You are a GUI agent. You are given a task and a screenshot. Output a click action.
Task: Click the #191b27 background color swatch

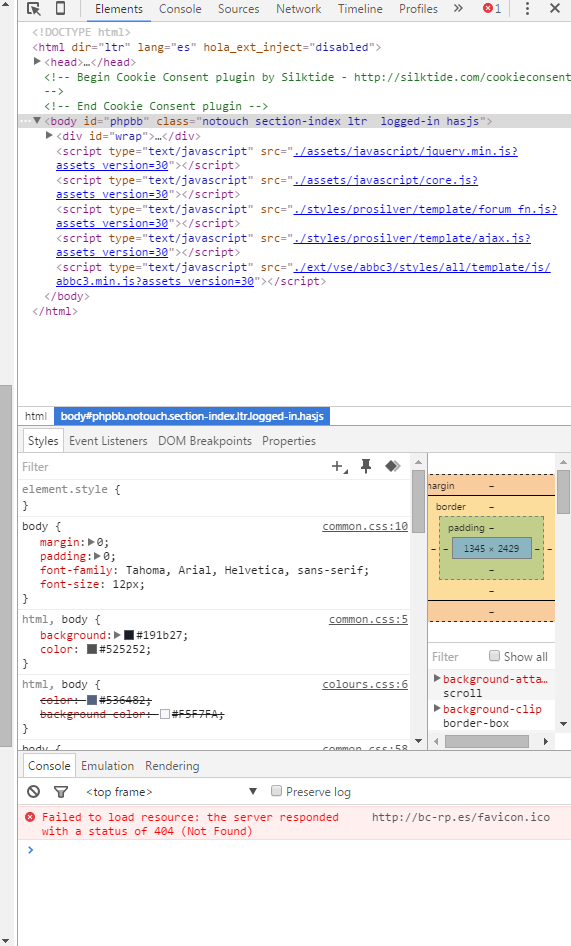click(129, 635)
